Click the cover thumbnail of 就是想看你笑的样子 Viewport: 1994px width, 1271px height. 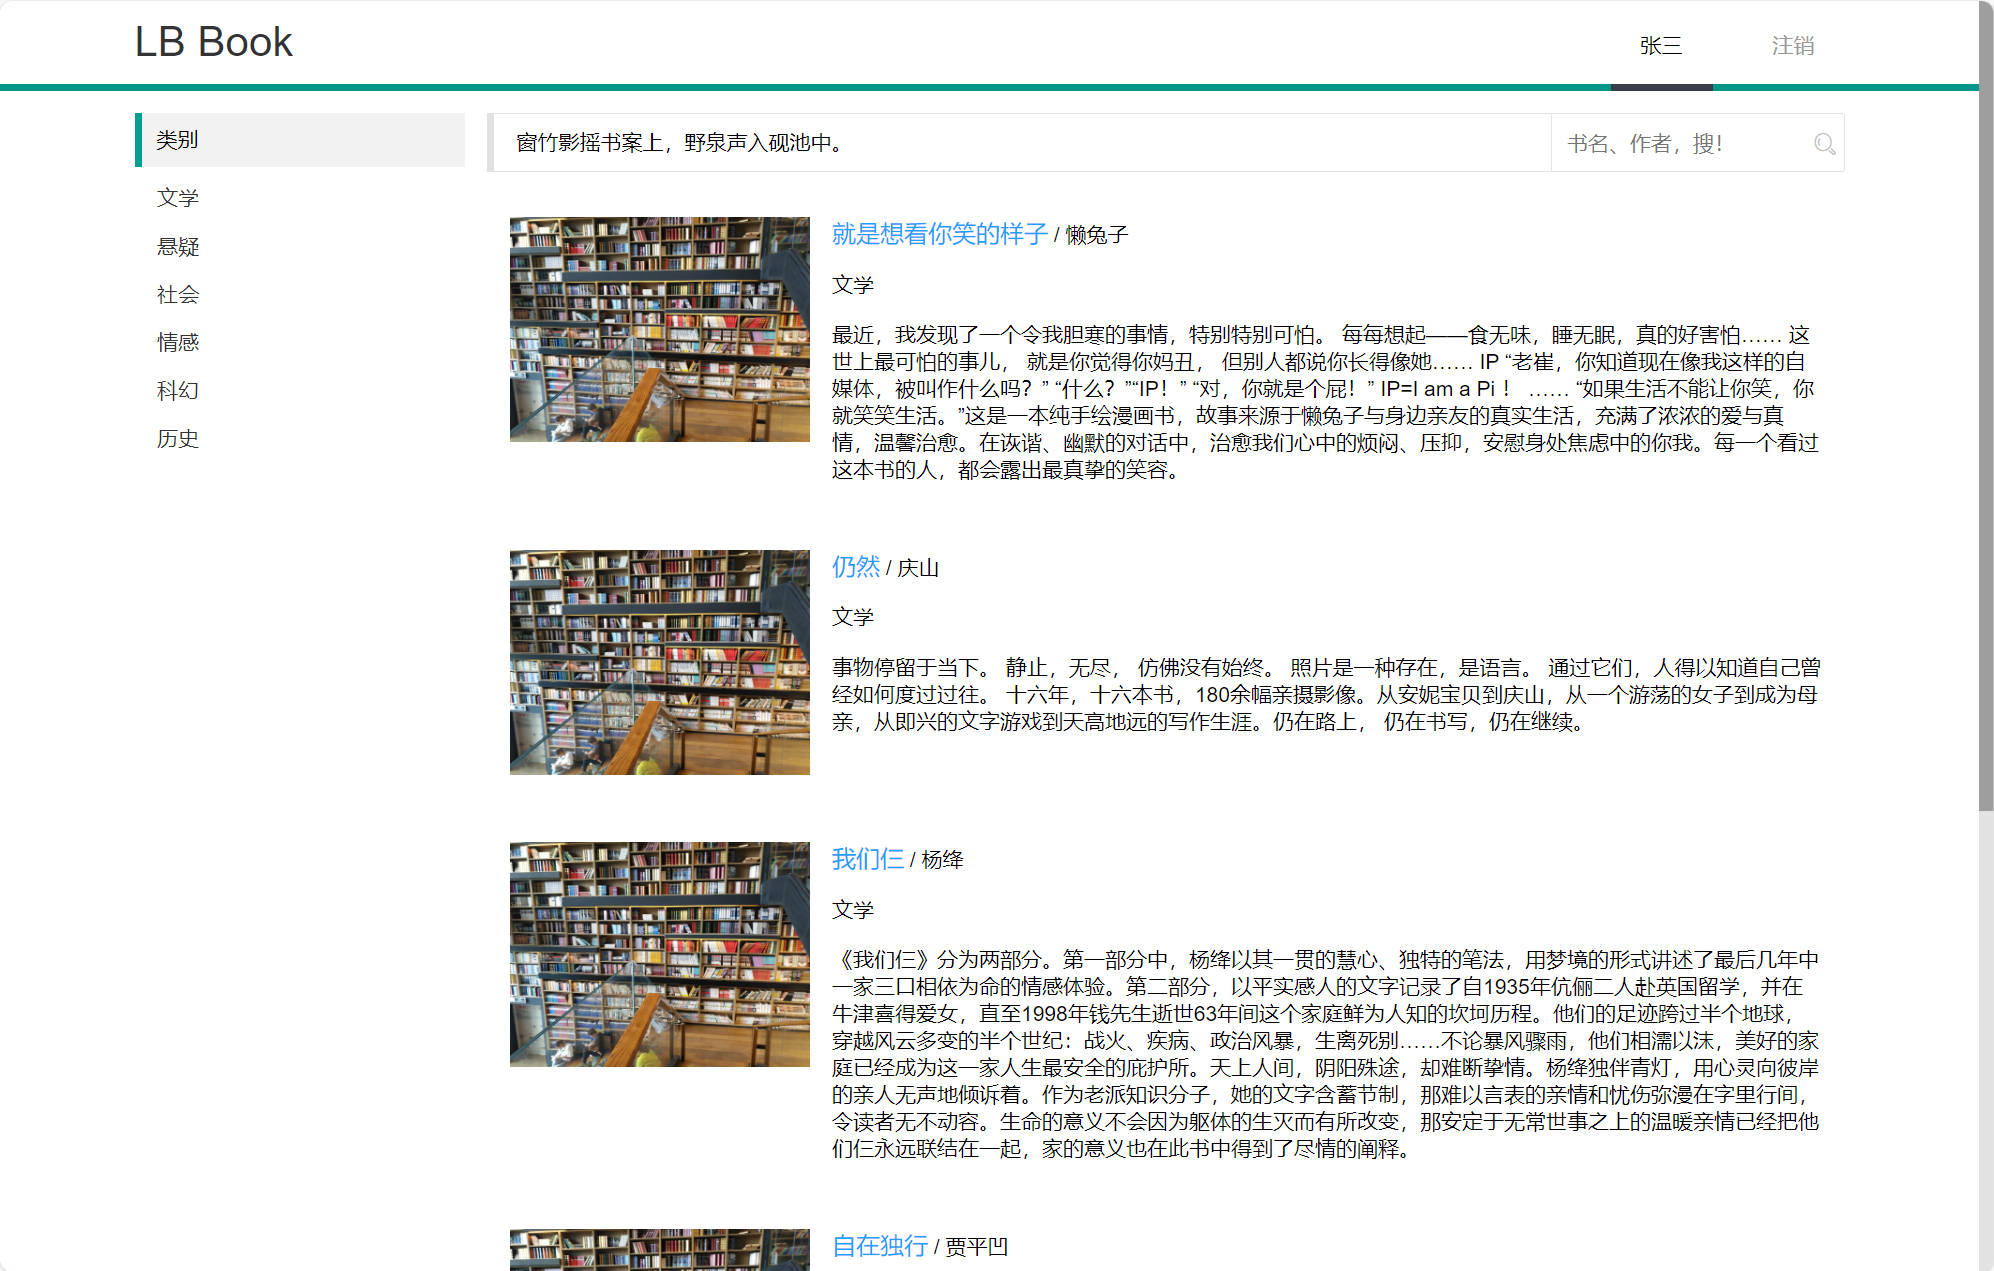coord(659,330)
